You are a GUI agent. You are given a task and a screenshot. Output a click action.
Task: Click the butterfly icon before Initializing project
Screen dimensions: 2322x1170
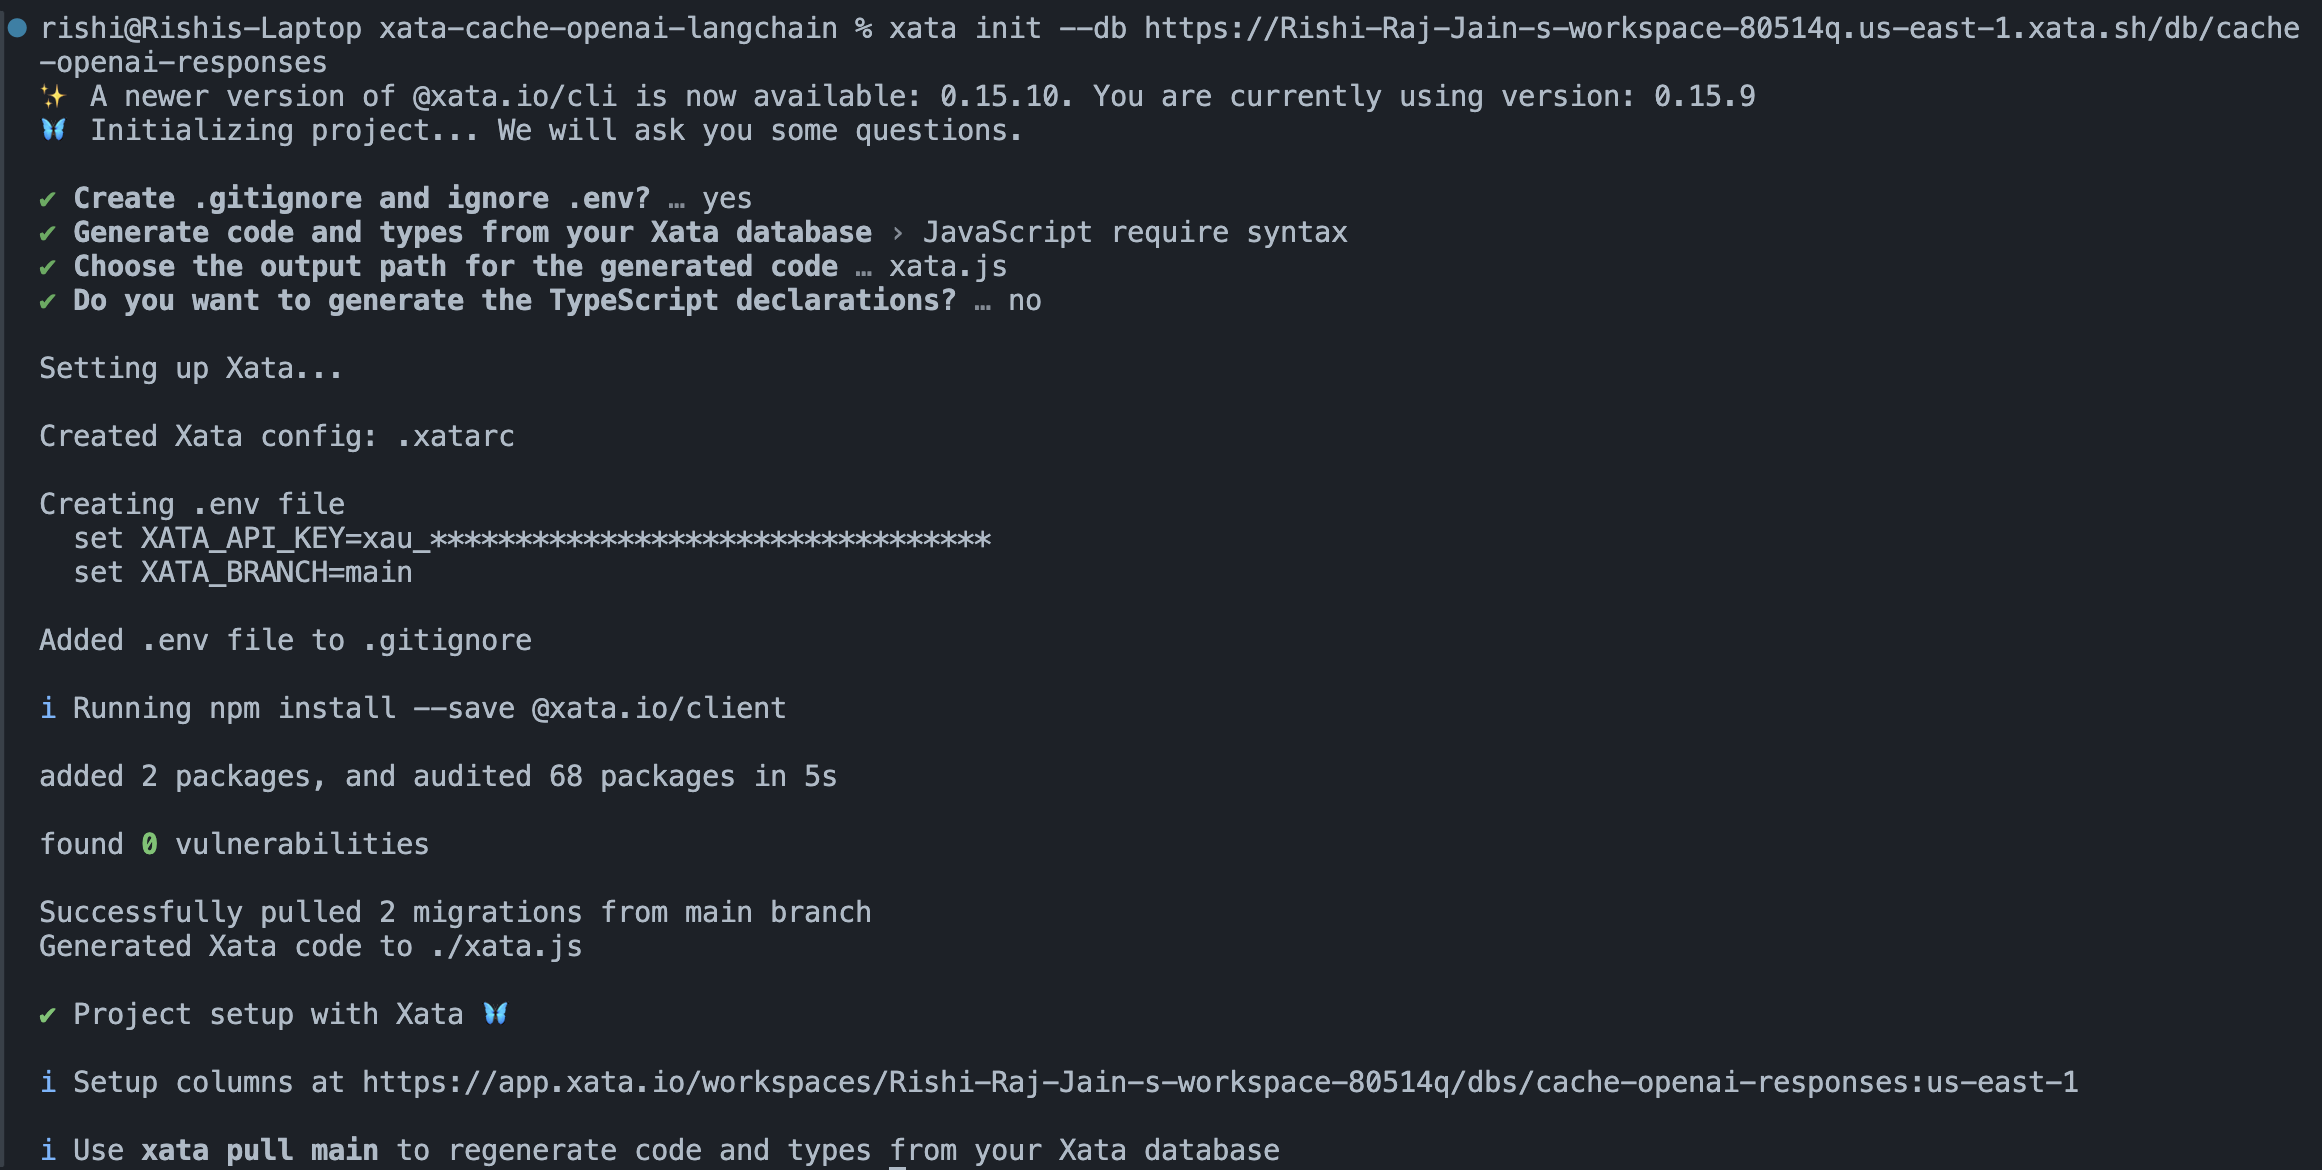[53, 130]
